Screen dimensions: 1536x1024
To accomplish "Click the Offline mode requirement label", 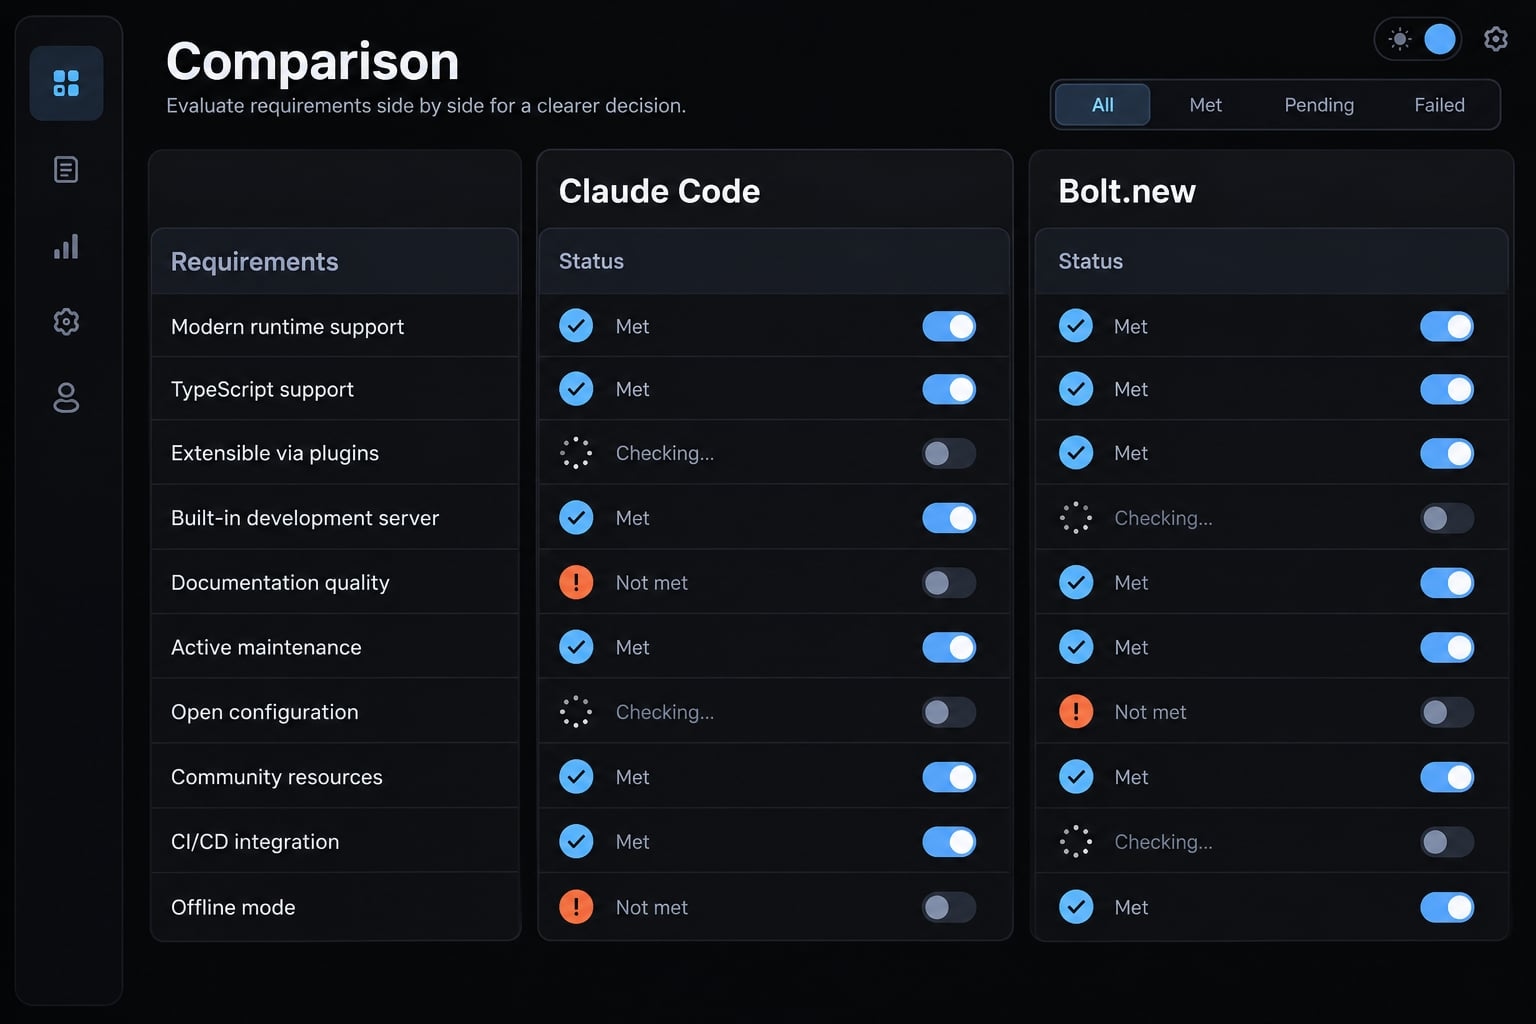I will click(x=233, y=907).
